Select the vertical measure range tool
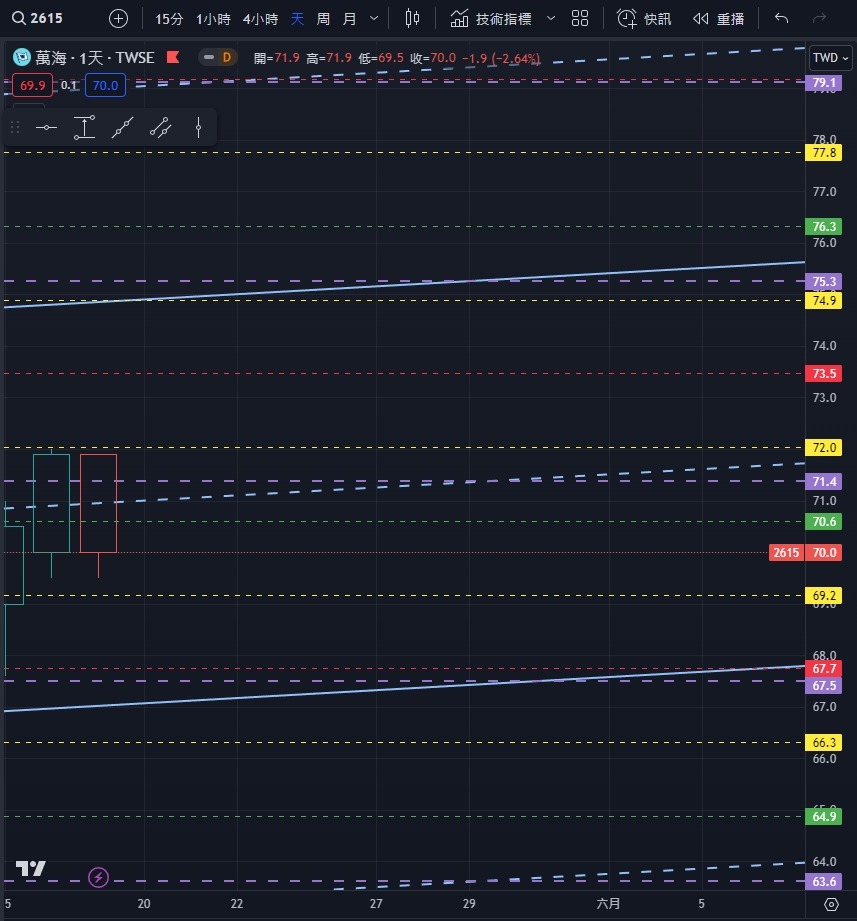This screenshot has height=921, width=857. pos(84,127)
